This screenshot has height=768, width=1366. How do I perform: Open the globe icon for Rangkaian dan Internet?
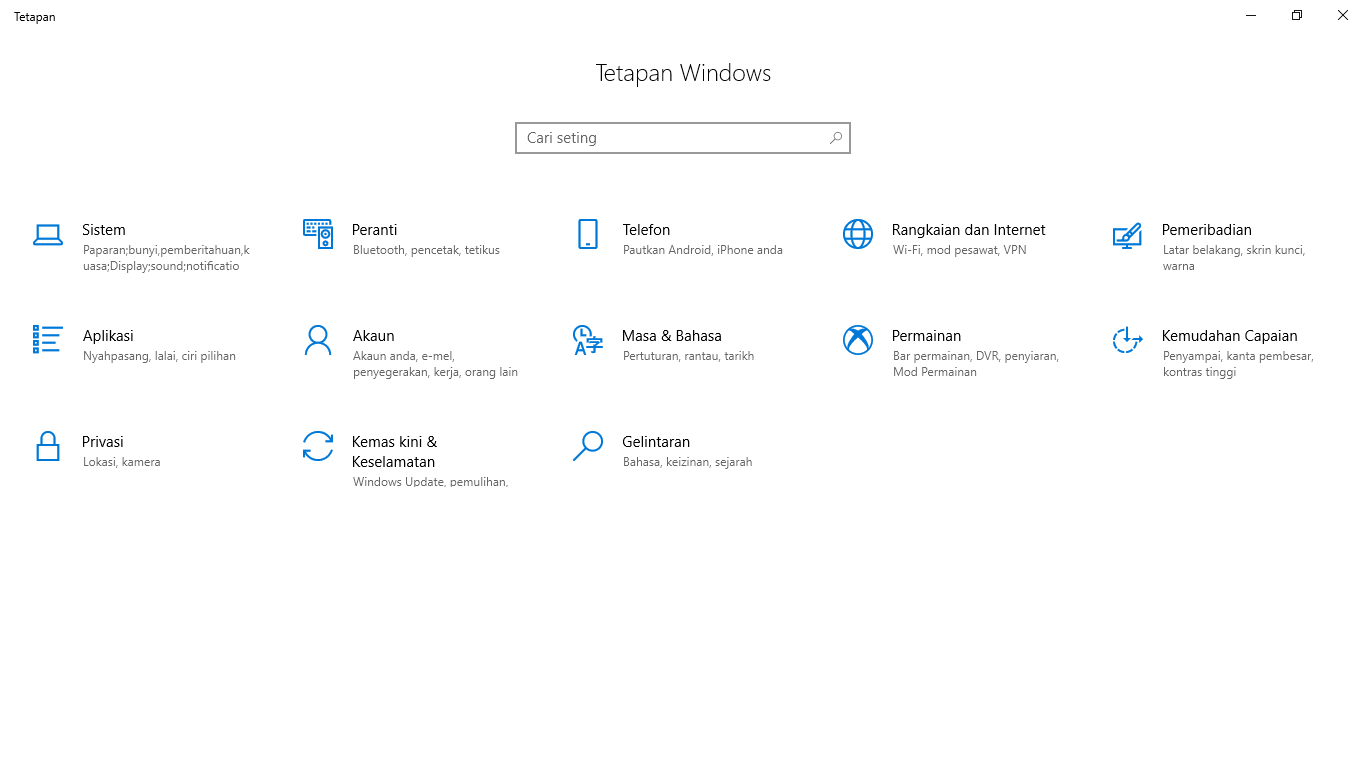858,234
